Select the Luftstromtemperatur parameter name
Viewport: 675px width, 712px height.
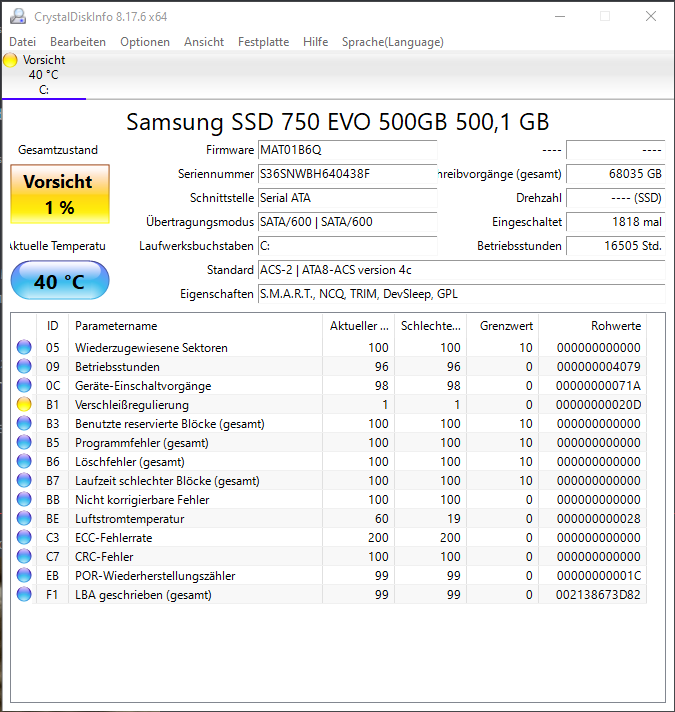click(x=129, y=519)
